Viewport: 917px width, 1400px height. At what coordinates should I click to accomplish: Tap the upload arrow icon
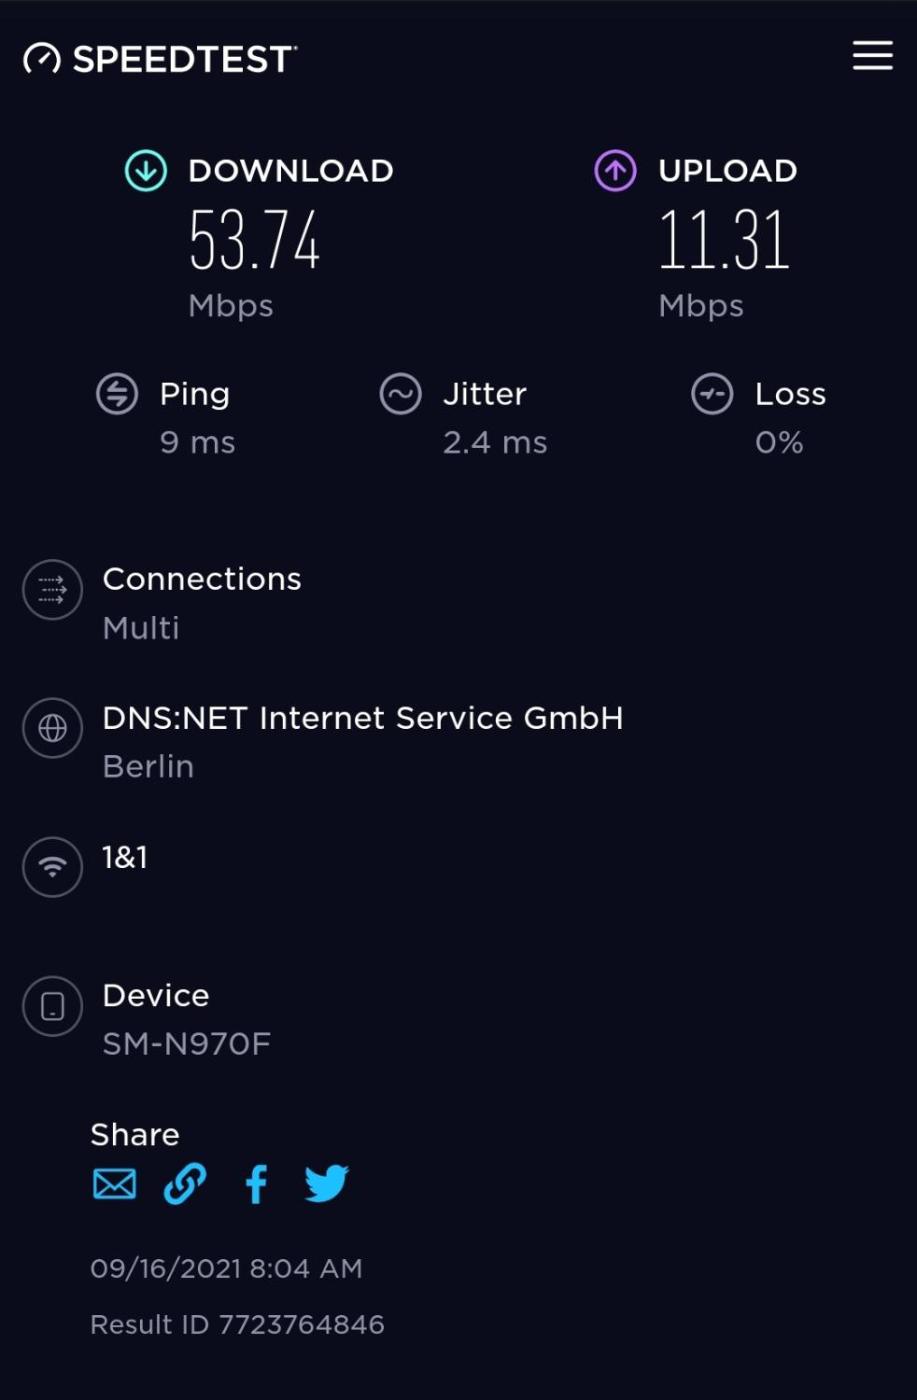click(615, 171)
